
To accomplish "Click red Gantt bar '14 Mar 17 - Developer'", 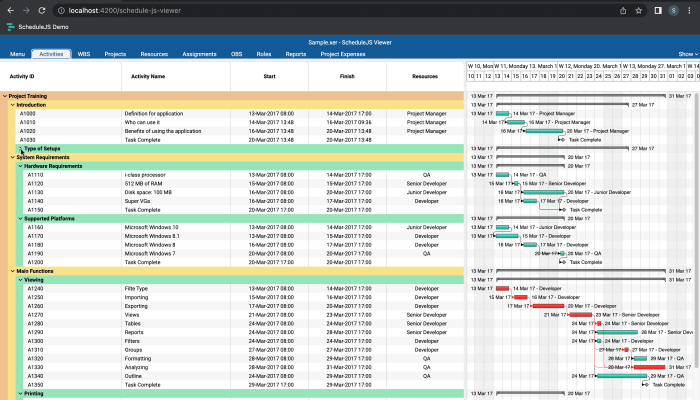I will 502,289.
